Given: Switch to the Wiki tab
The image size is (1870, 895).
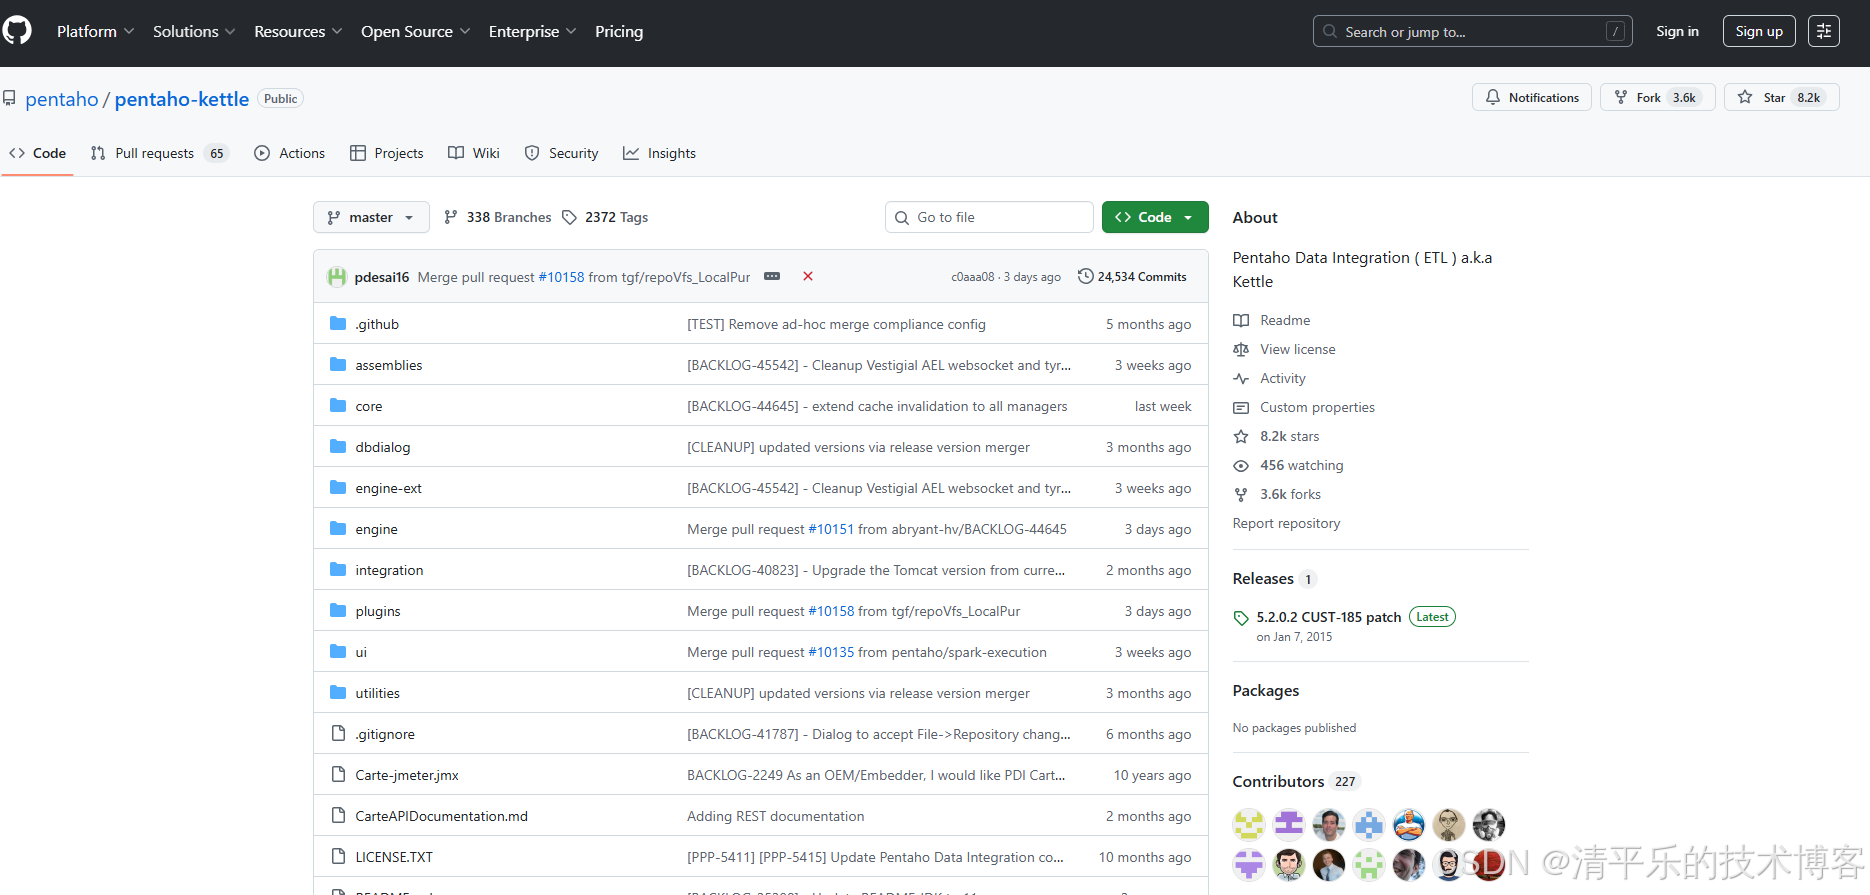Looking at the screenshot, I should point(474,153).
